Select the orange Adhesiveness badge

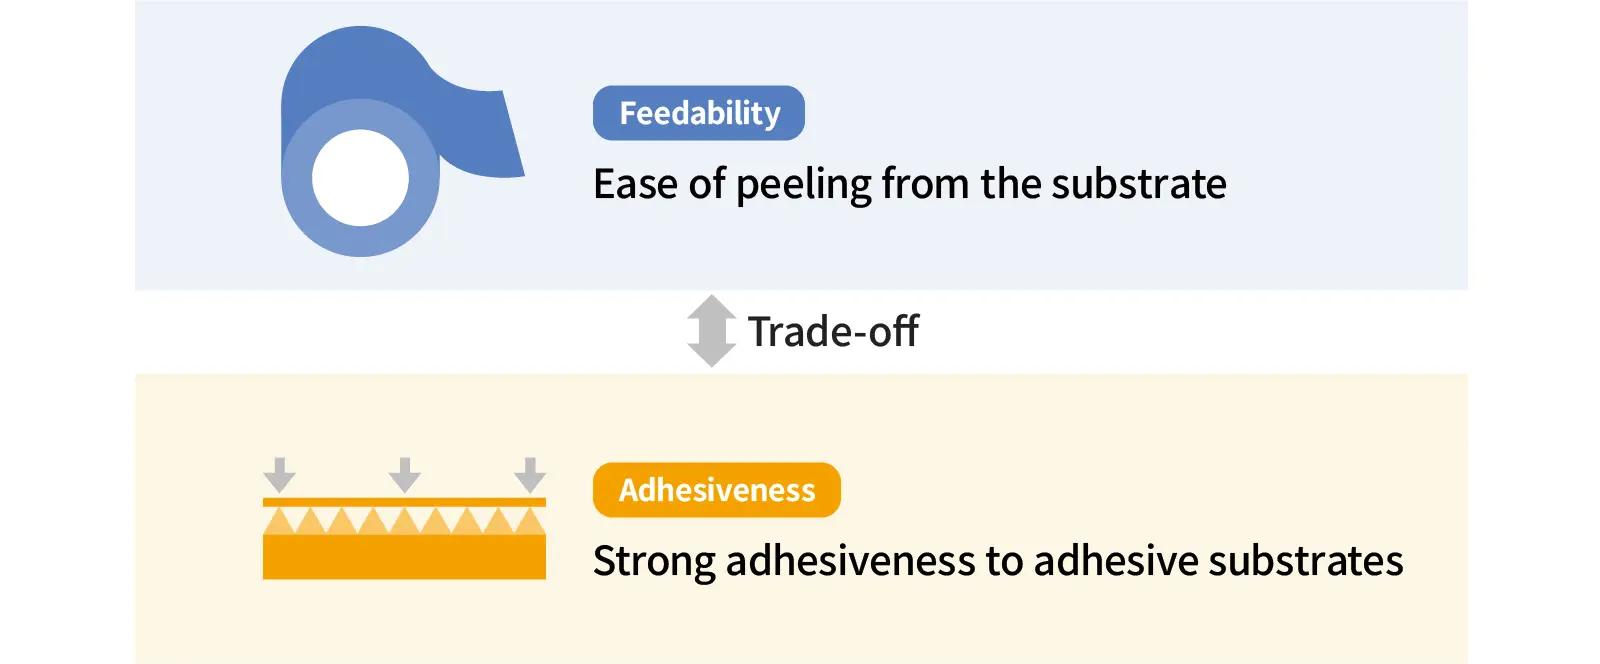717,490
